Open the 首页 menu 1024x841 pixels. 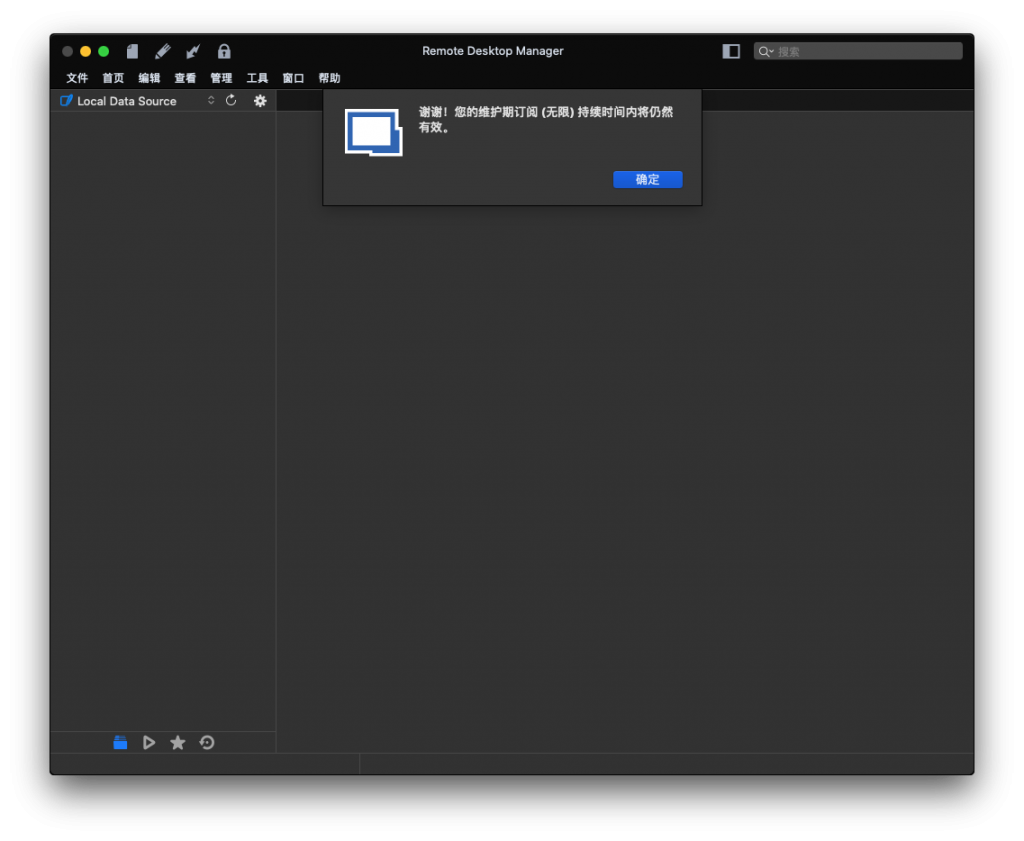pyautogui.click(x=113, y=78)
